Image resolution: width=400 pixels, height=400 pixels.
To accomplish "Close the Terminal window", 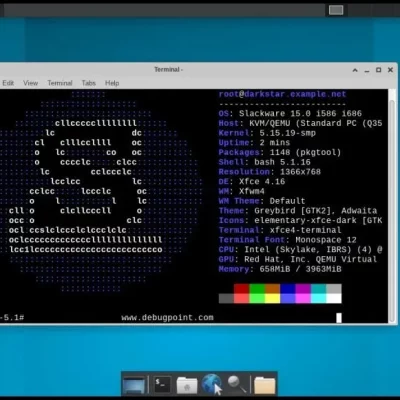I will click(390, 70).
